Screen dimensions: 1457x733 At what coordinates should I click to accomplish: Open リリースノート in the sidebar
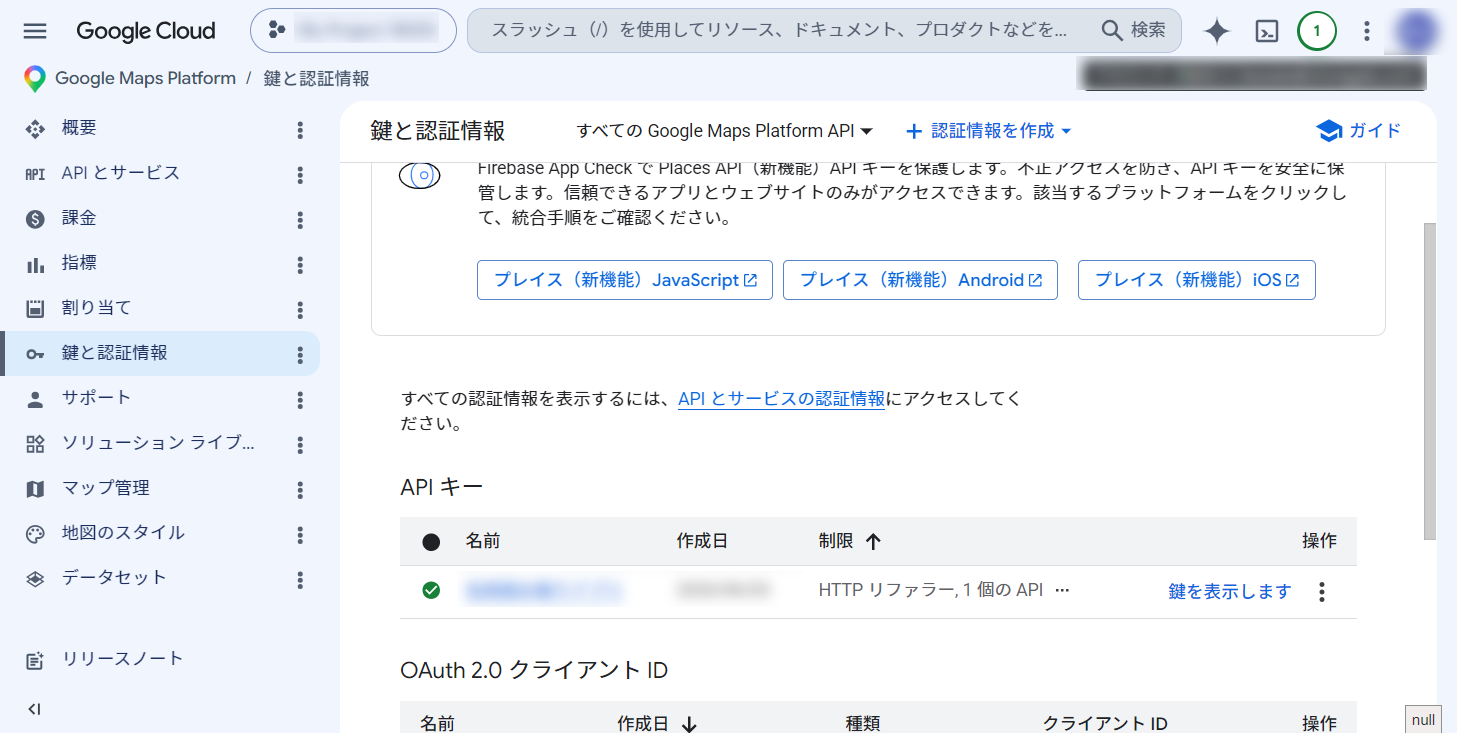[x=122, y=659]
